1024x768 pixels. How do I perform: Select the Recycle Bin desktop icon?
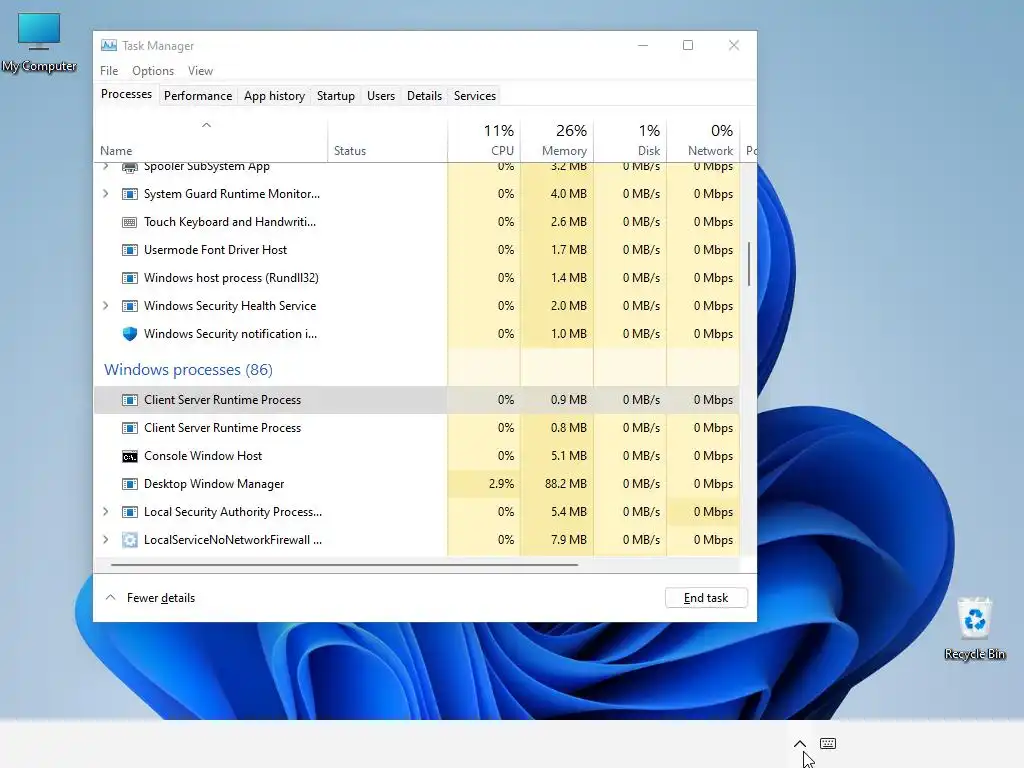pyautogui.click(x=974, y=628)
